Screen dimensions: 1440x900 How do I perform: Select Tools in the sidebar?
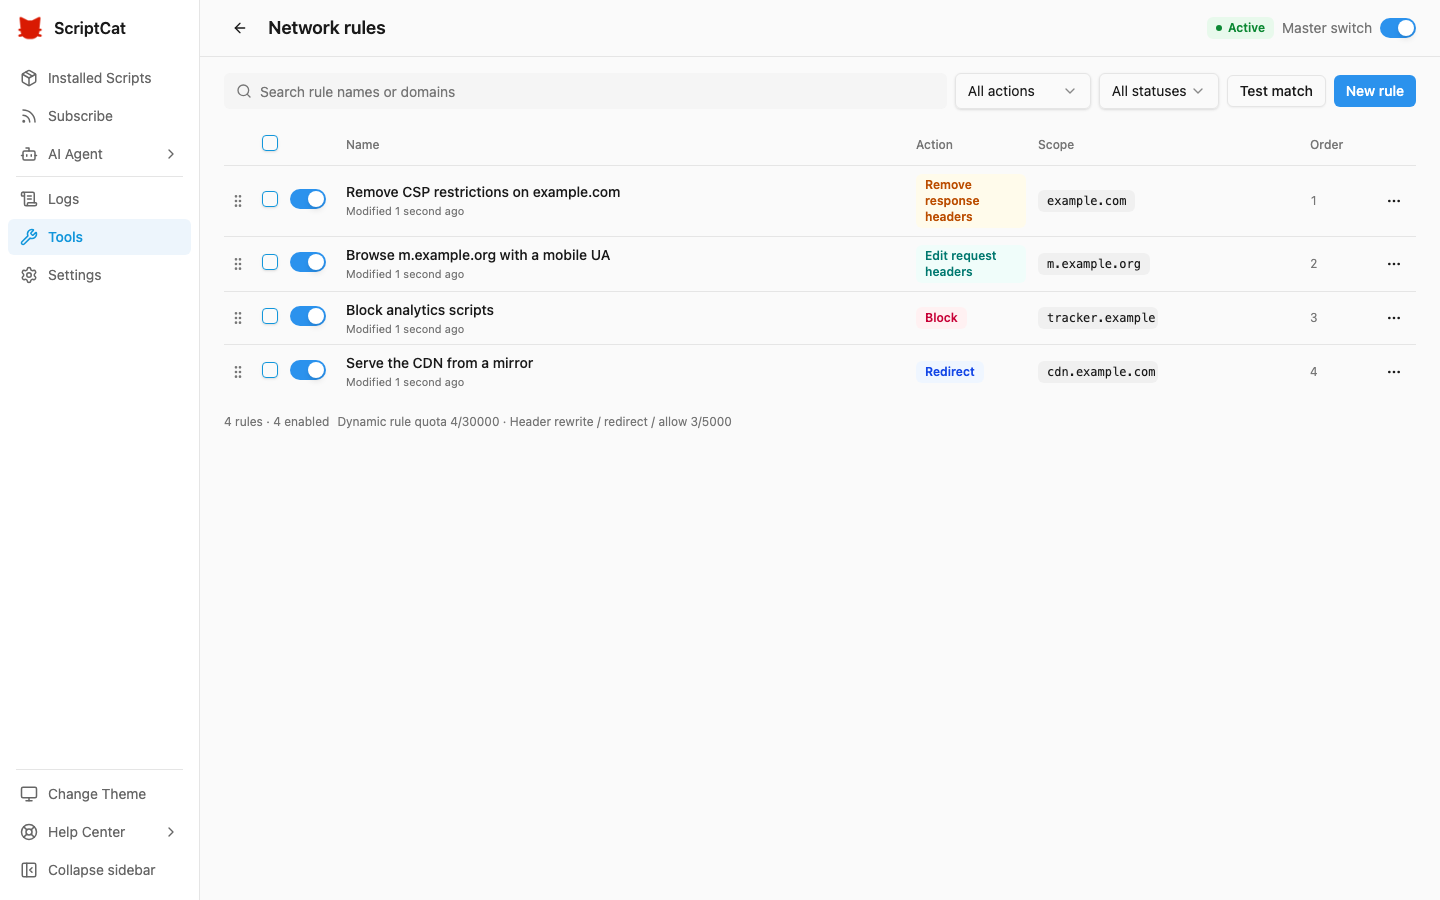(99, 237)
